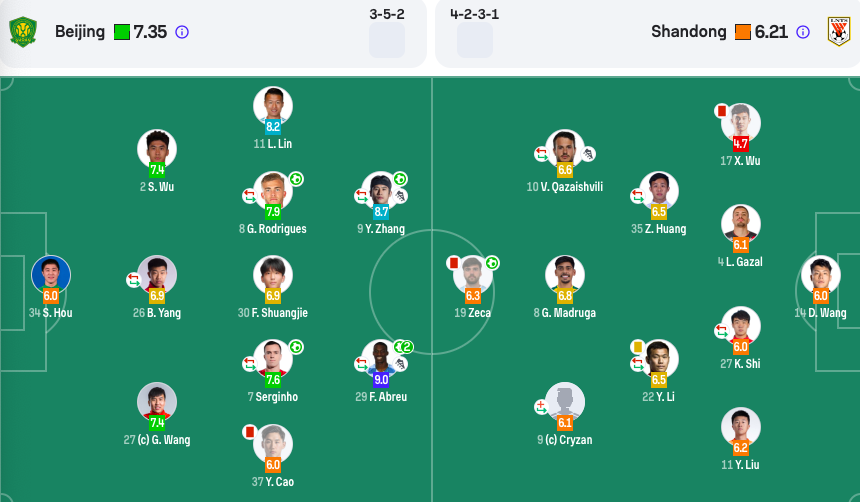
Task: Click the yellow card icon on Y. Li
Action: (637, 347)
